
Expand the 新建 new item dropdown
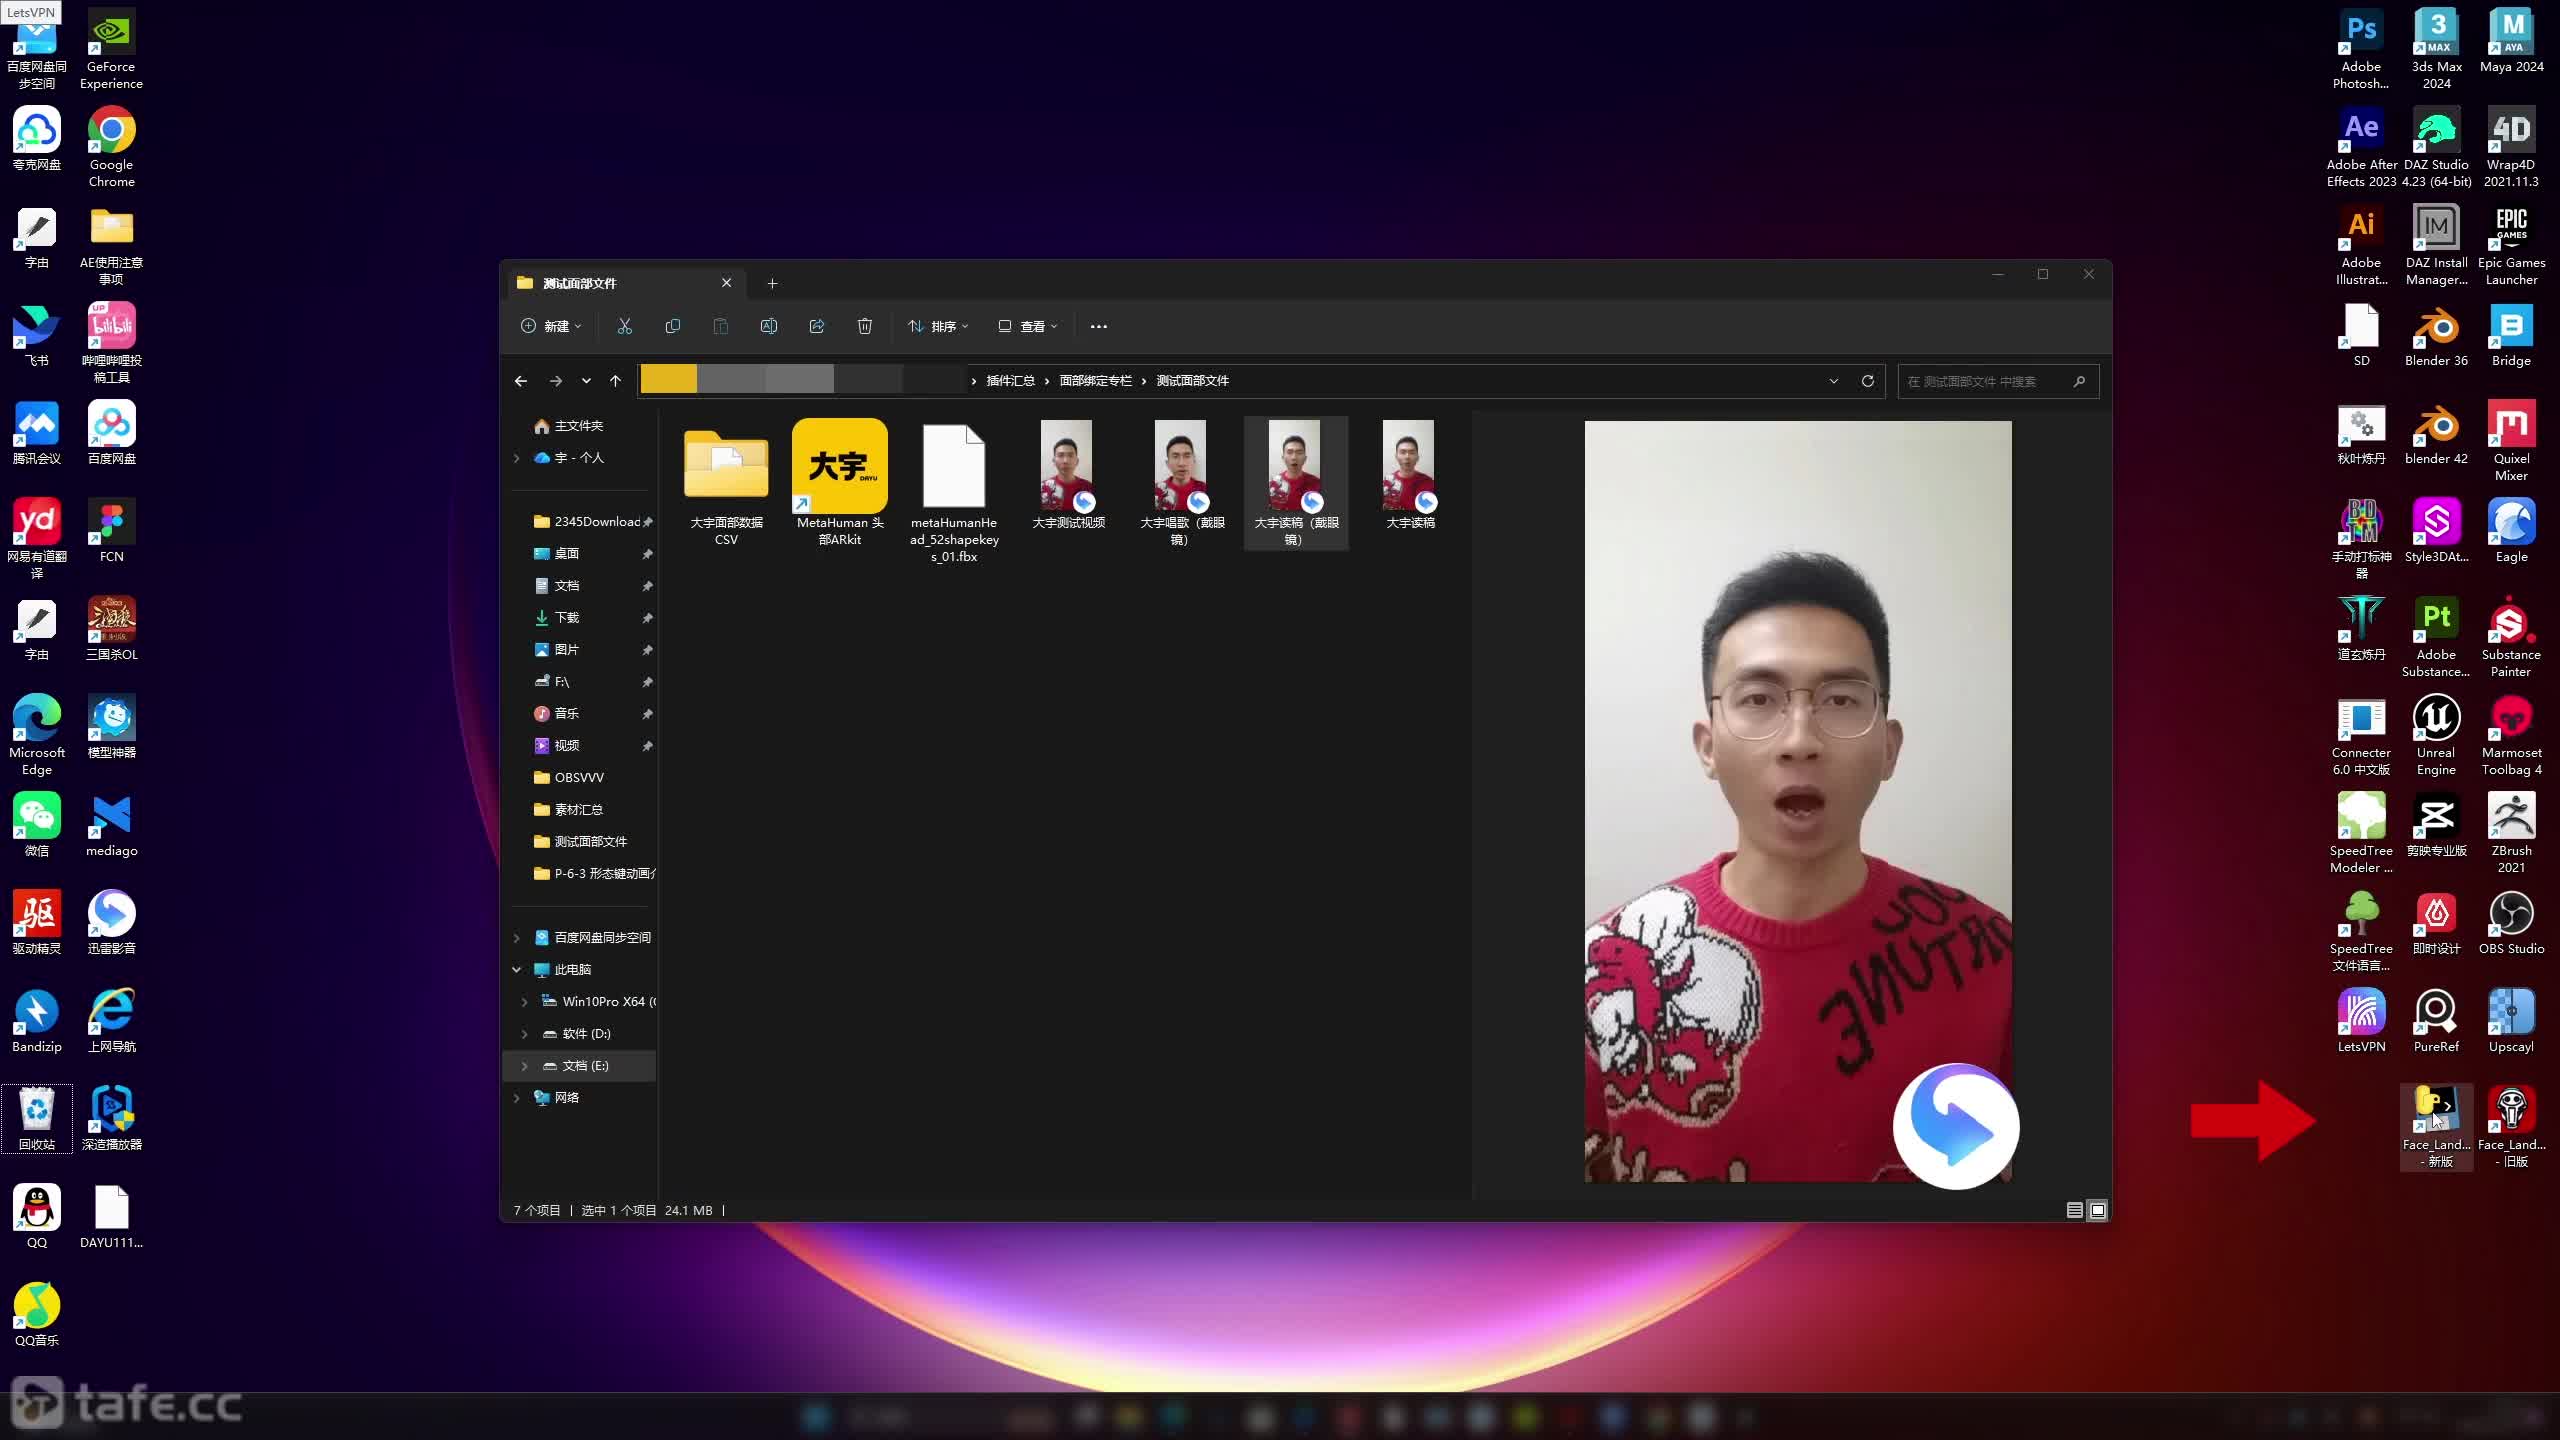(x=551, y=326)
